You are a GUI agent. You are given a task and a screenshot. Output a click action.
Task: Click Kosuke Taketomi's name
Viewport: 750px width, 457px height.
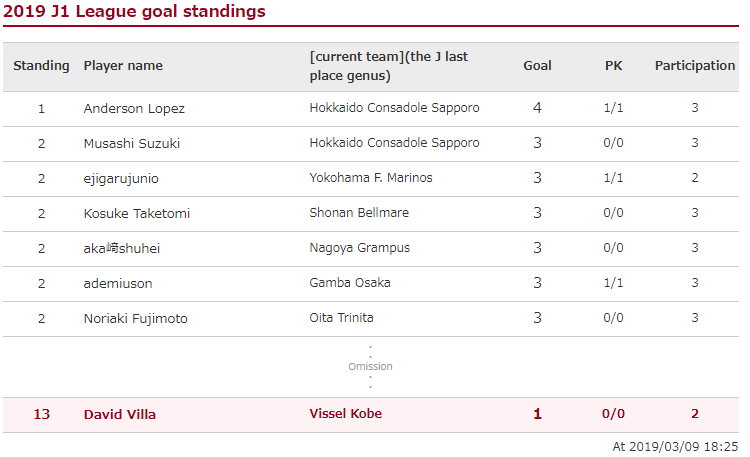click(x=137, y=213)
